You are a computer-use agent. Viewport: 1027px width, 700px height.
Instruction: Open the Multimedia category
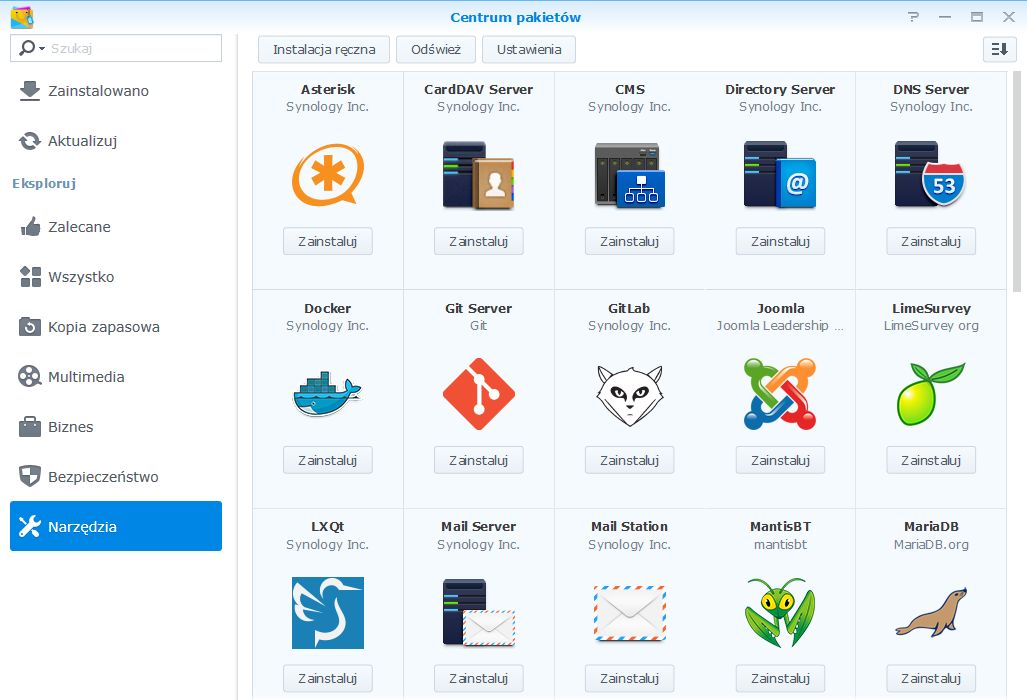[x=116, y=377]
